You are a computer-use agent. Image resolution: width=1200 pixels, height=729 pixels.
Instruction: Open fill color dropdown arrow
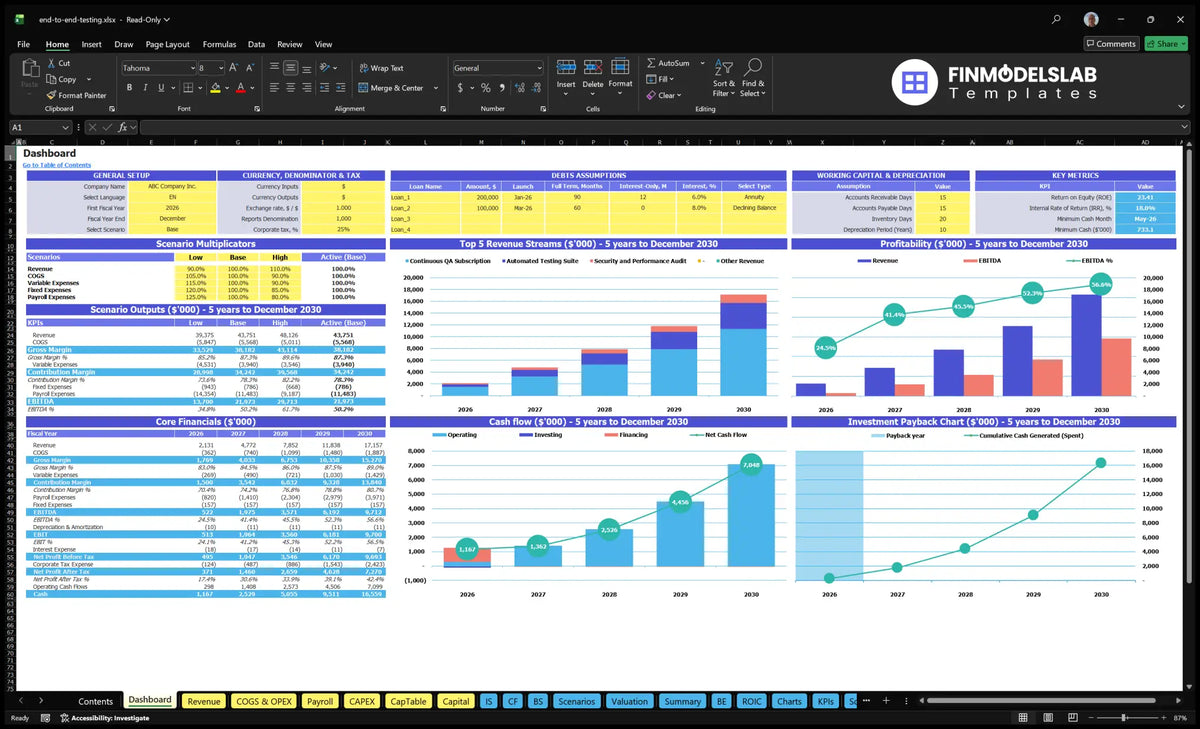click(x=227, y=88)
